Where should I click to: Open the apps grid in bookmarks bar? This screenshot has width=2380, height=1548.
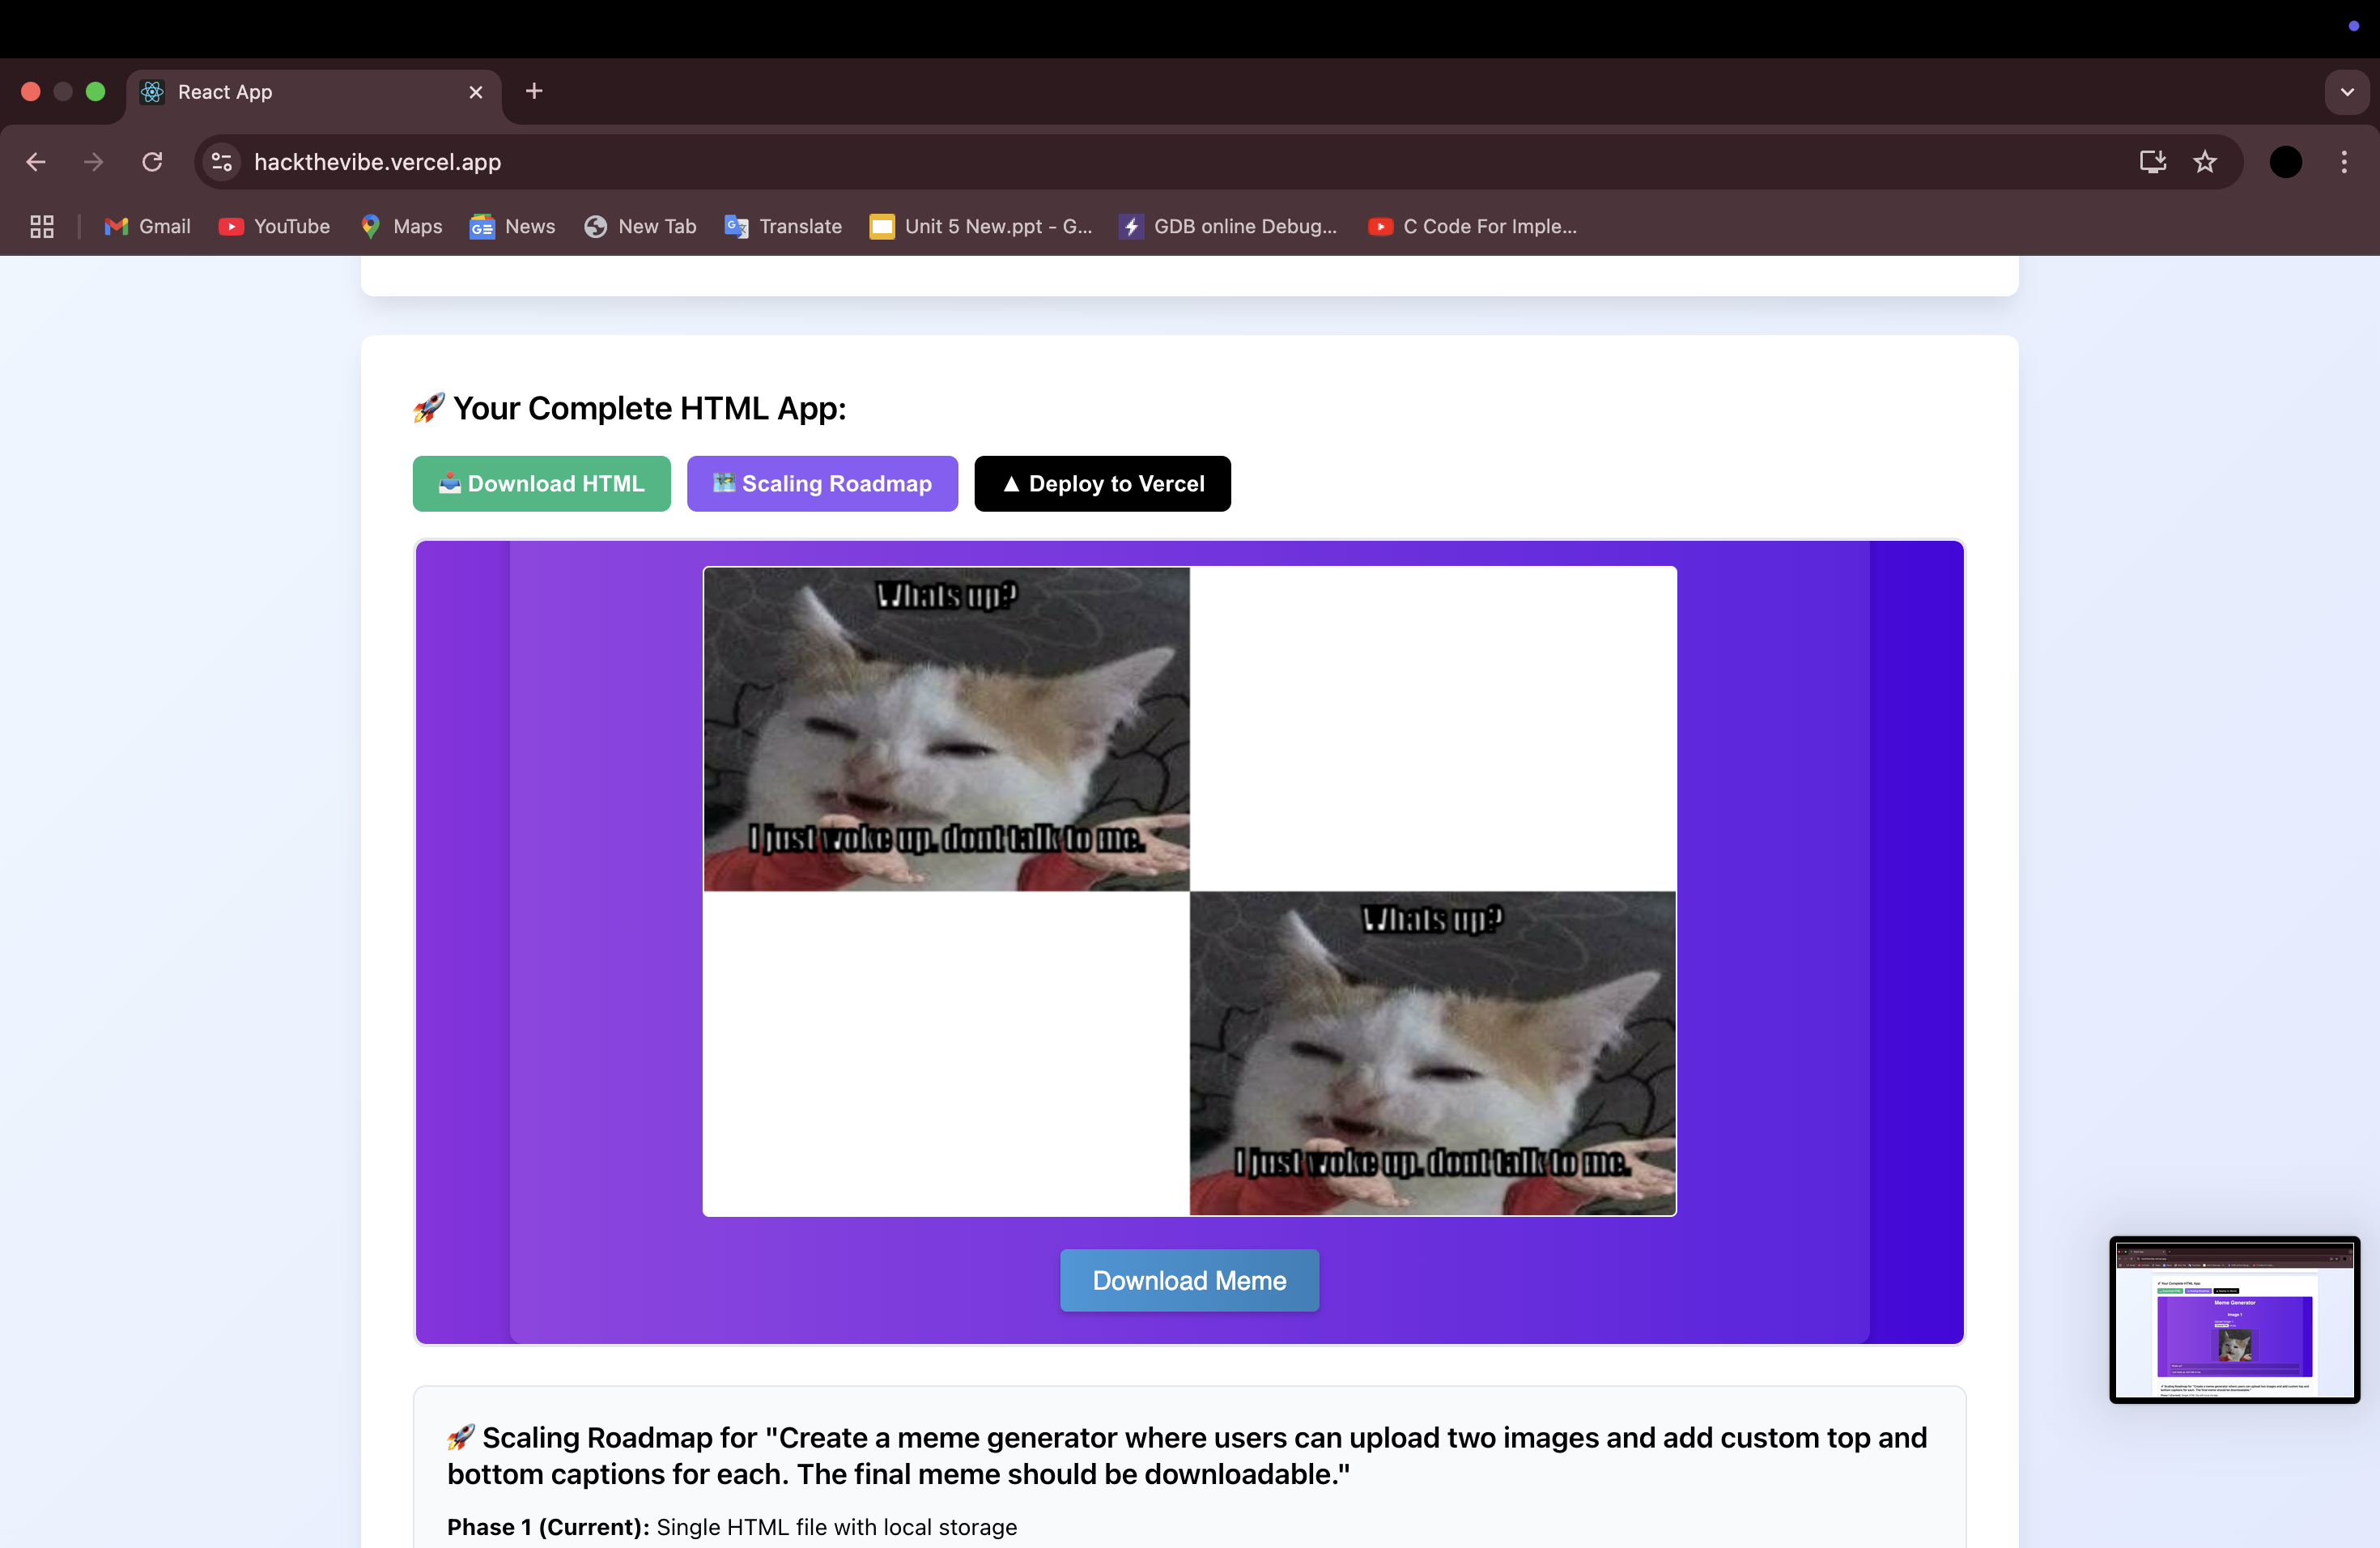click(42, 227)
